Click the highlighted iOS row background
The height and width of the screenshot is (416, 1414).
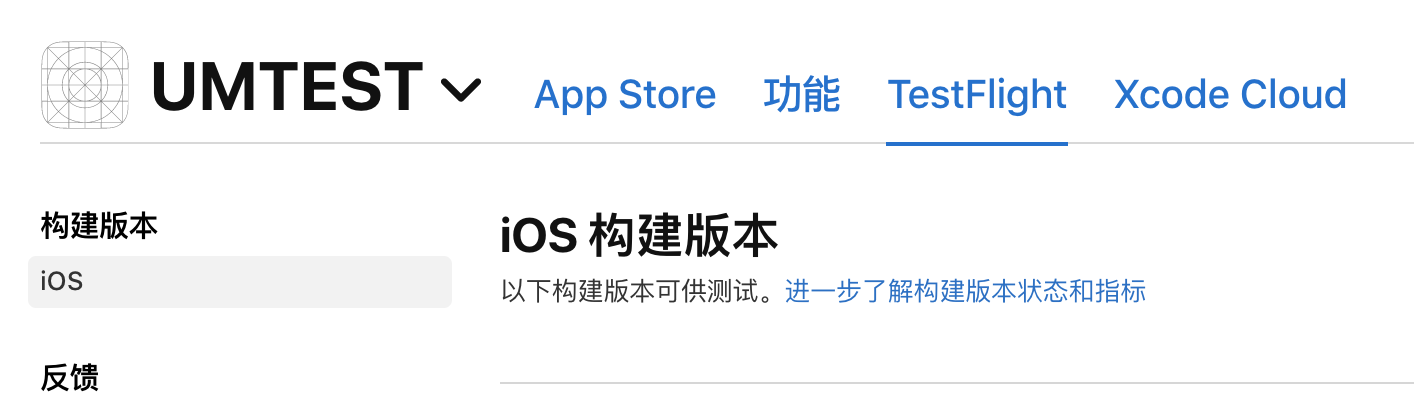(x=240, y=281)
